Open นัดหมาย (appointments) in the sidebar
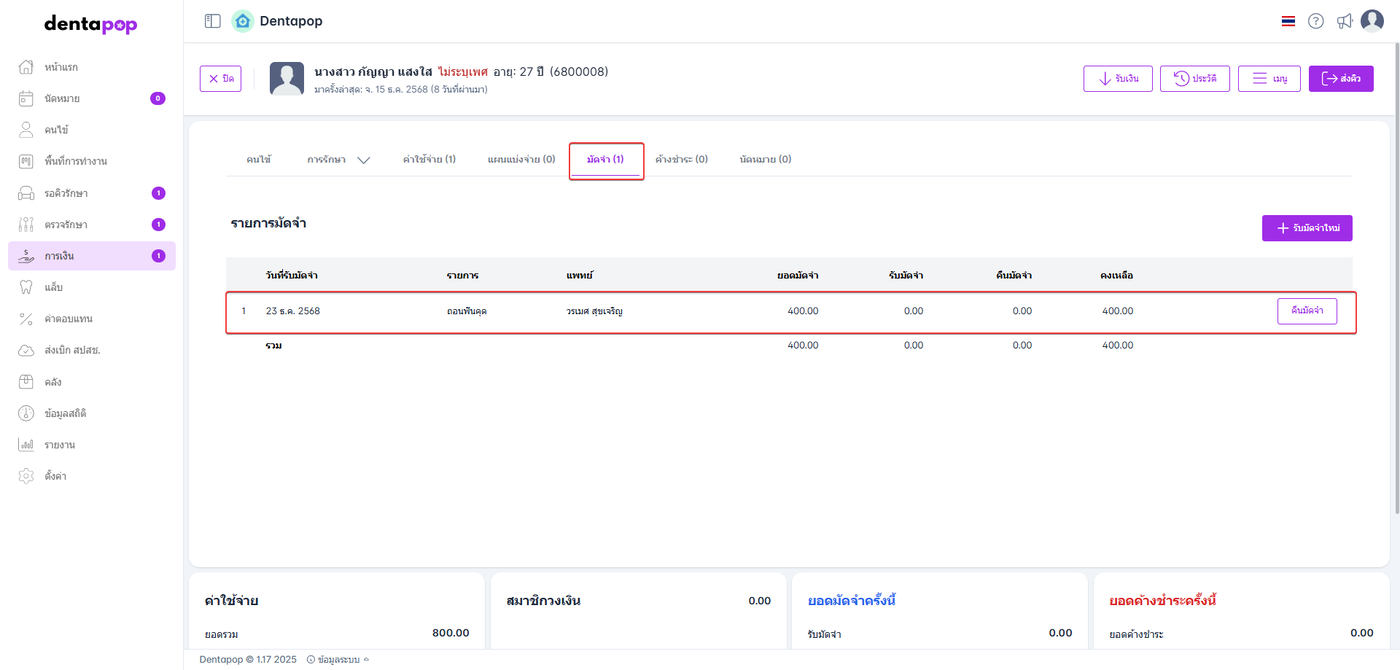Viewport: 1400px width, 670px height. [x=62, y=99]
